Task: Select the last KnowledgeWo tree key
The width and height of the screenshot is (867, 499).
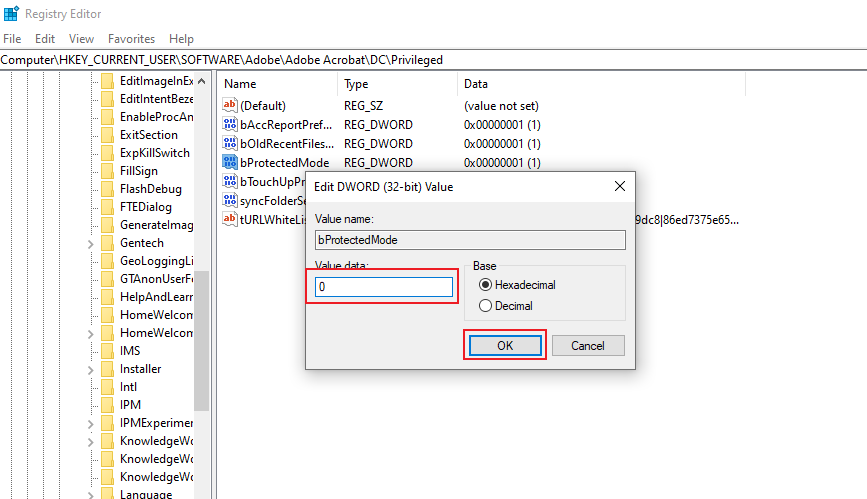Action: coord(156,477)
